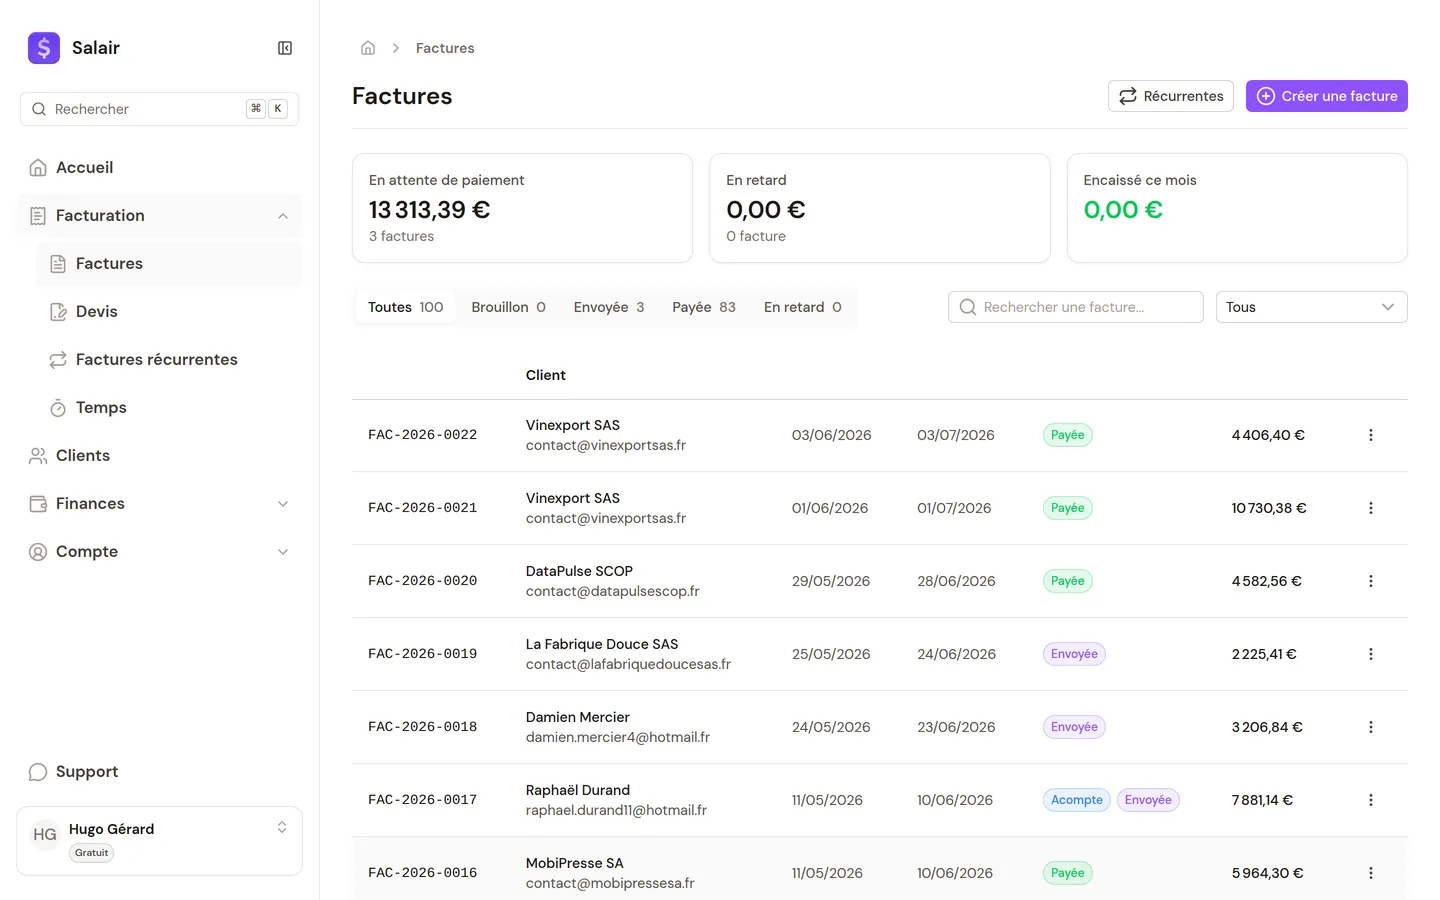
Task: Open row actions menu for FAC-2026-0019
Action: (x=1370, y=654)
